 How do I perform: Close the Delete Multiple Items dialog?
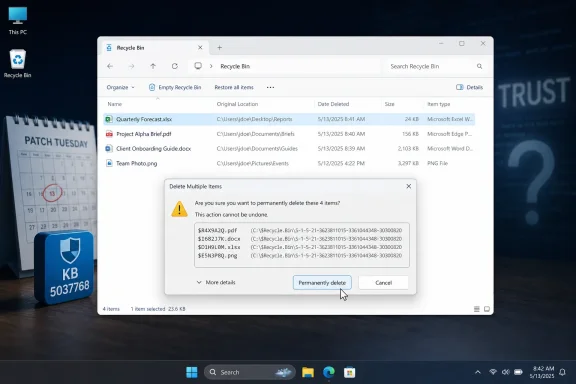pos(408,186)
